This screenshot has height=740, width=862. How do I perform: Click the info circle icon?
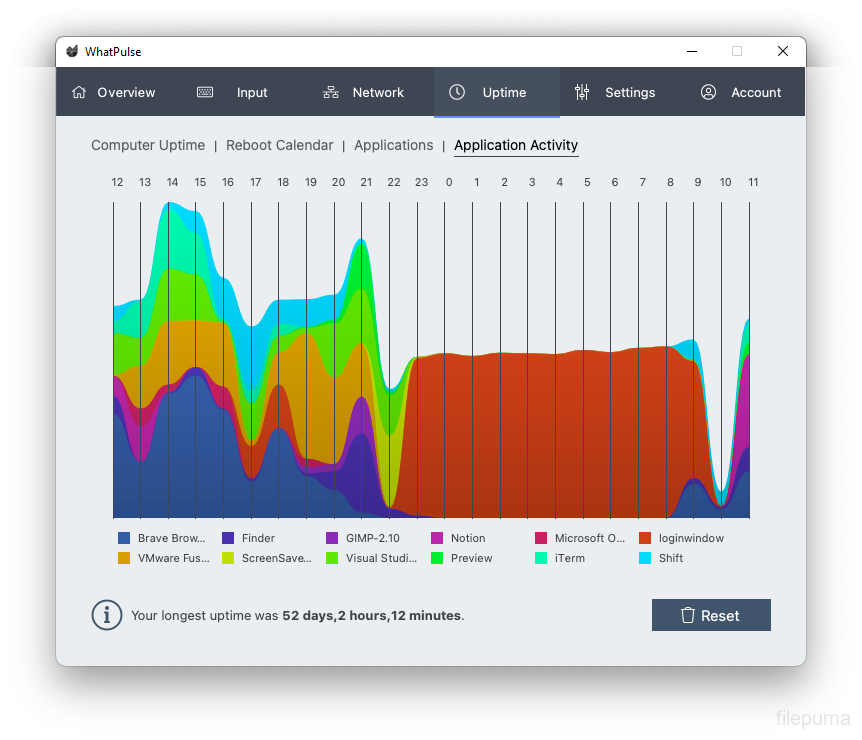(x=107, y=615)
